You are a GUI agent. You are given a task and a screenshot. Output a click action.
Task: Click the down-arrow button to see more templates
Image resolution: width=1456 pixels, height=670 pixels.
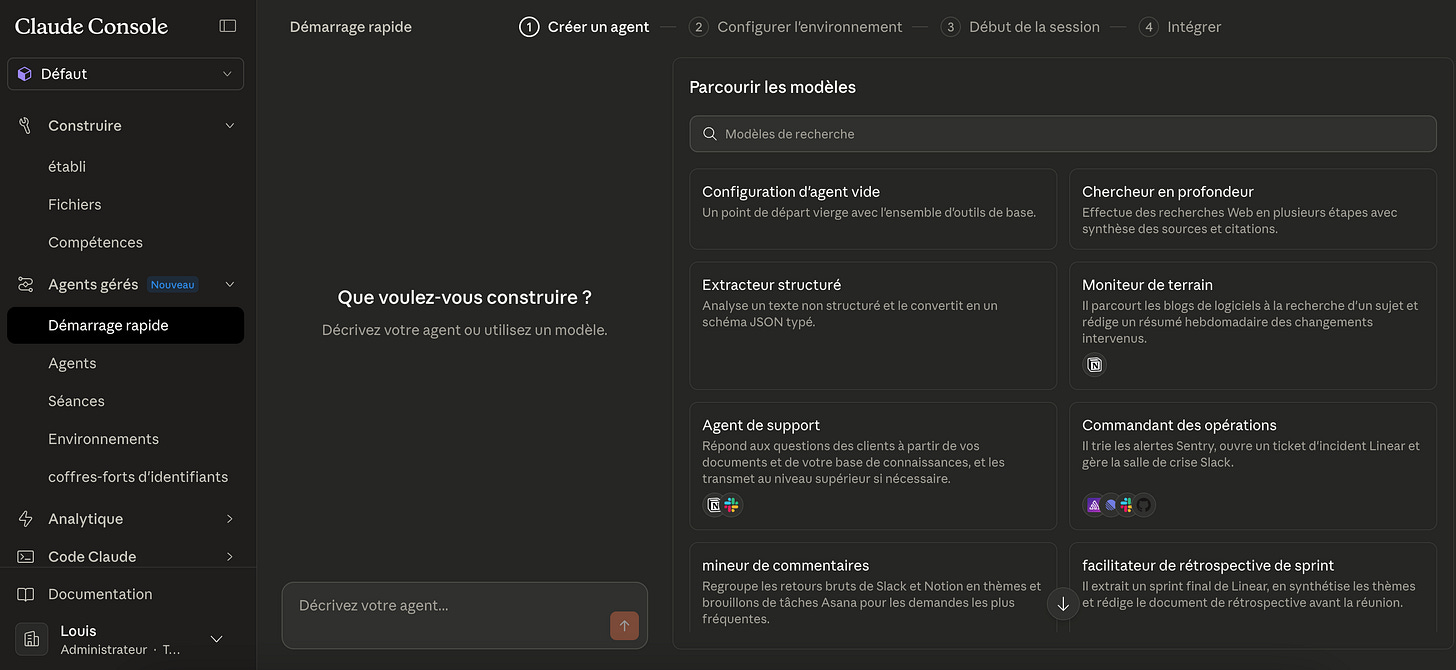pos(1063,604)
